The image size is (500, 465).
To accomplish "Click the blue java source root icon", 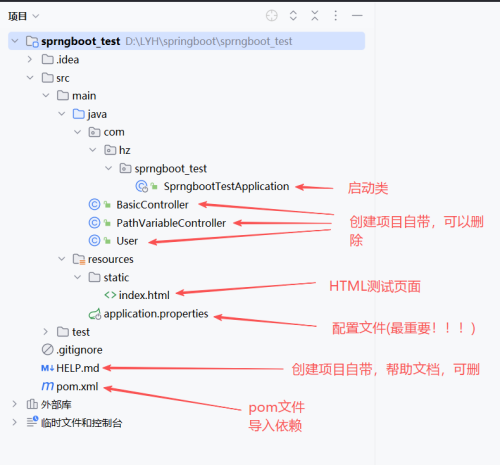I will pos(79,114).
